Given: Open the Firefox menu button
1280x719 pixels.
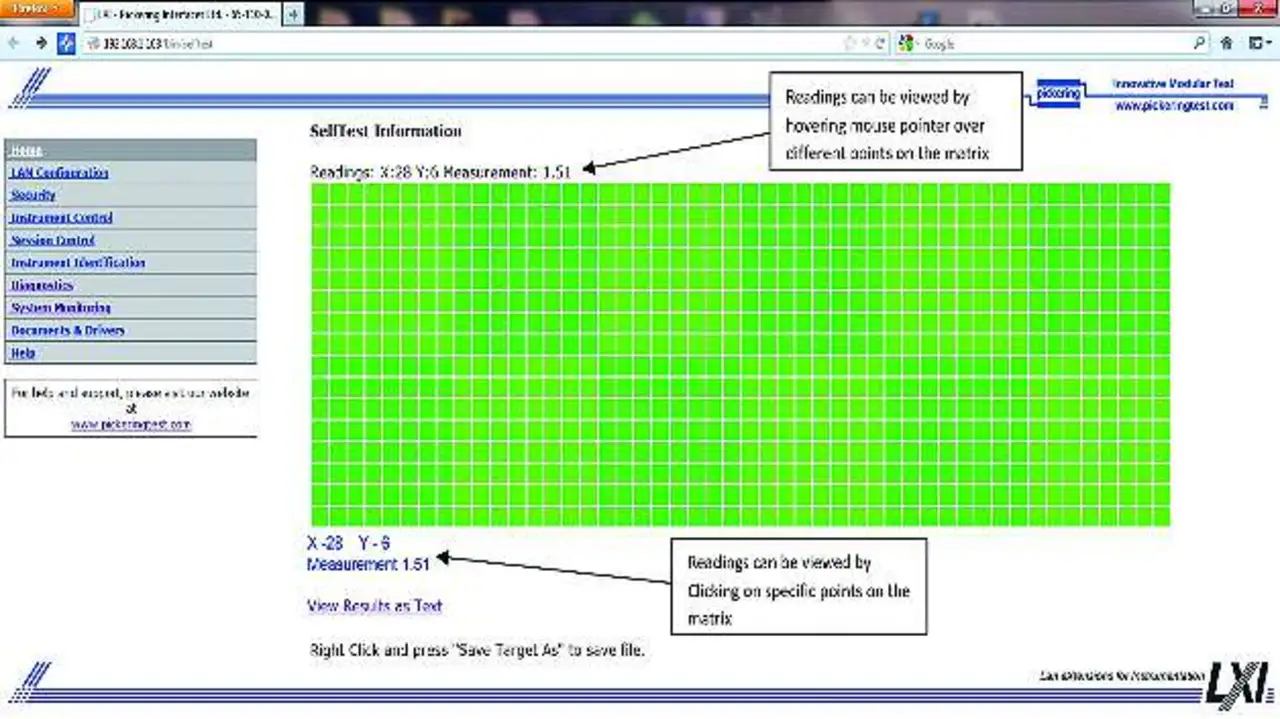Looking at the screenshot, I should coord(36,8).
